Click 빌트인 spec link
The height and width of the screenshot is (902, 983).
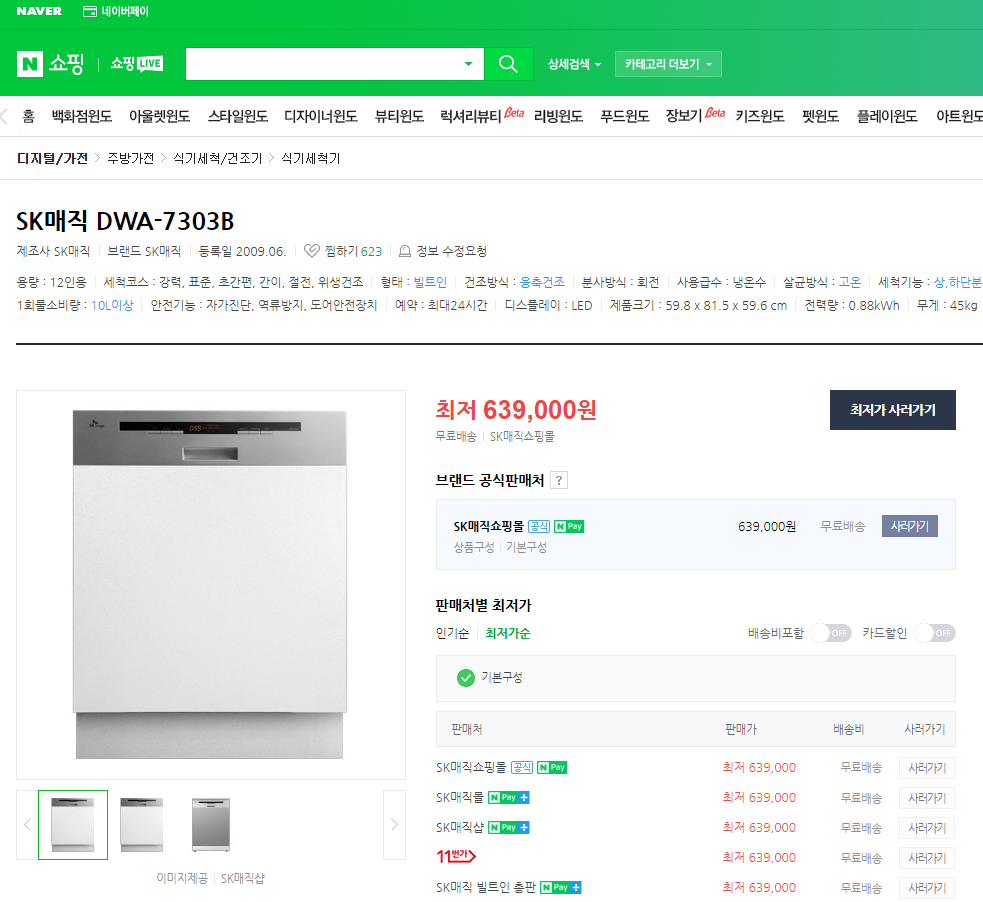click(x=430, y=282)
